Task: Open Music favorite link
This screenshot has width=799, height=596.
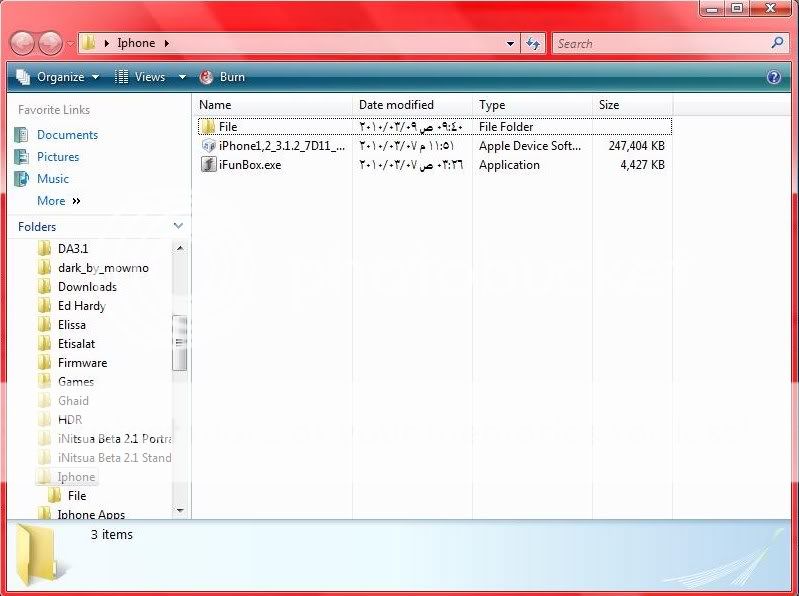Action: pyautogui.click(x=53, y=179)
